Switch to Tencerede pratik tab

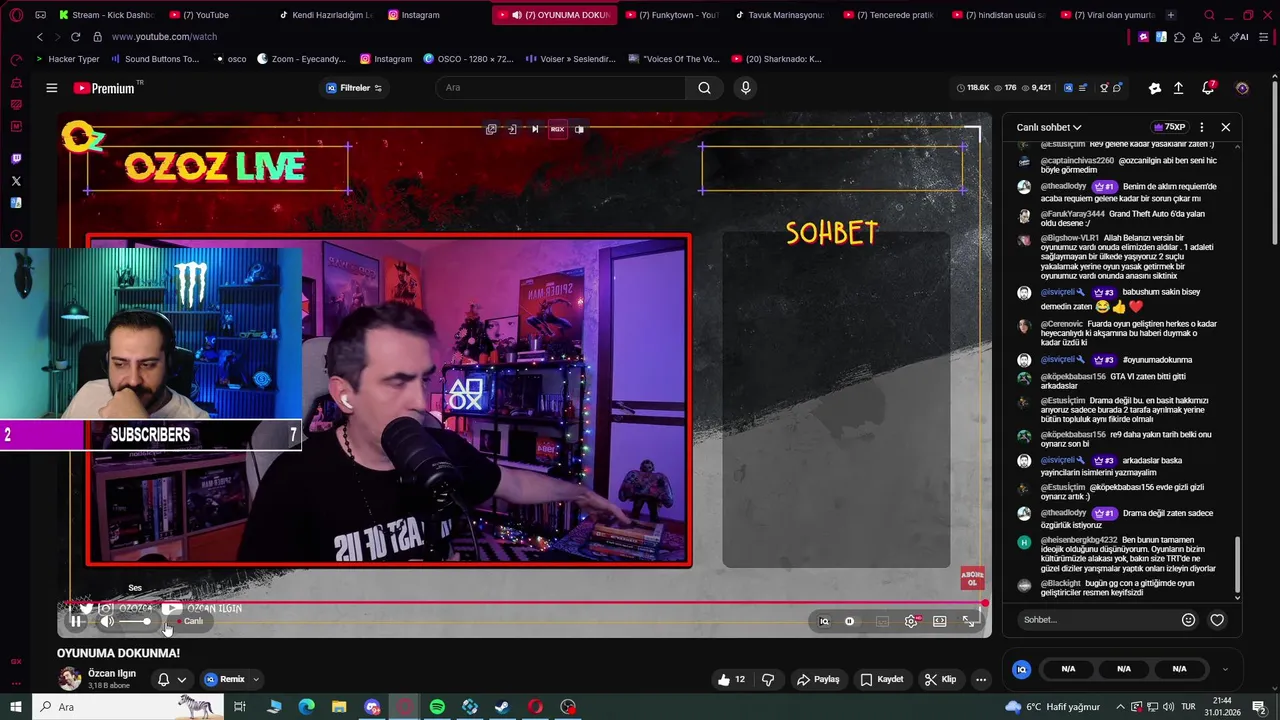point(889,15)
